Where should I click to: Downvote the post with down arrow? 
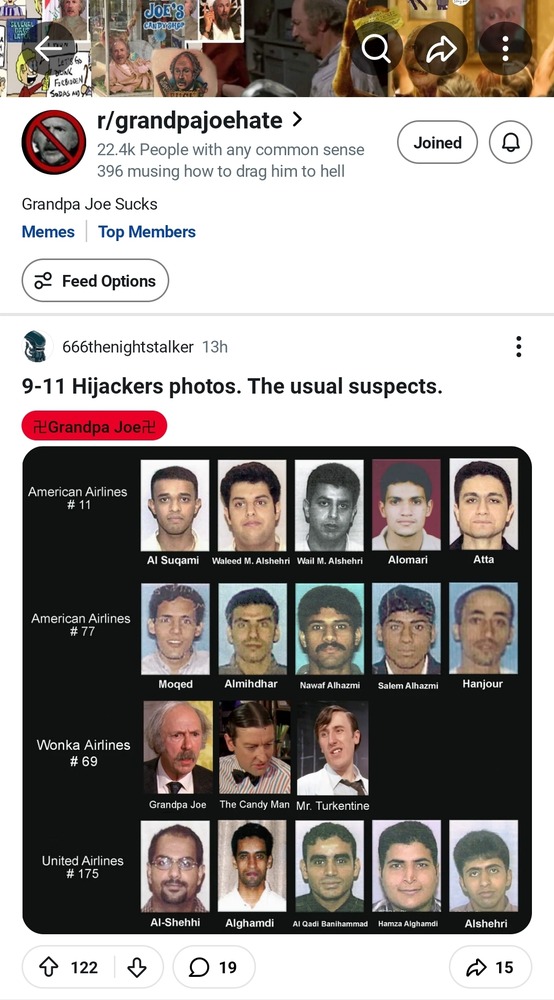click(137, 967)
